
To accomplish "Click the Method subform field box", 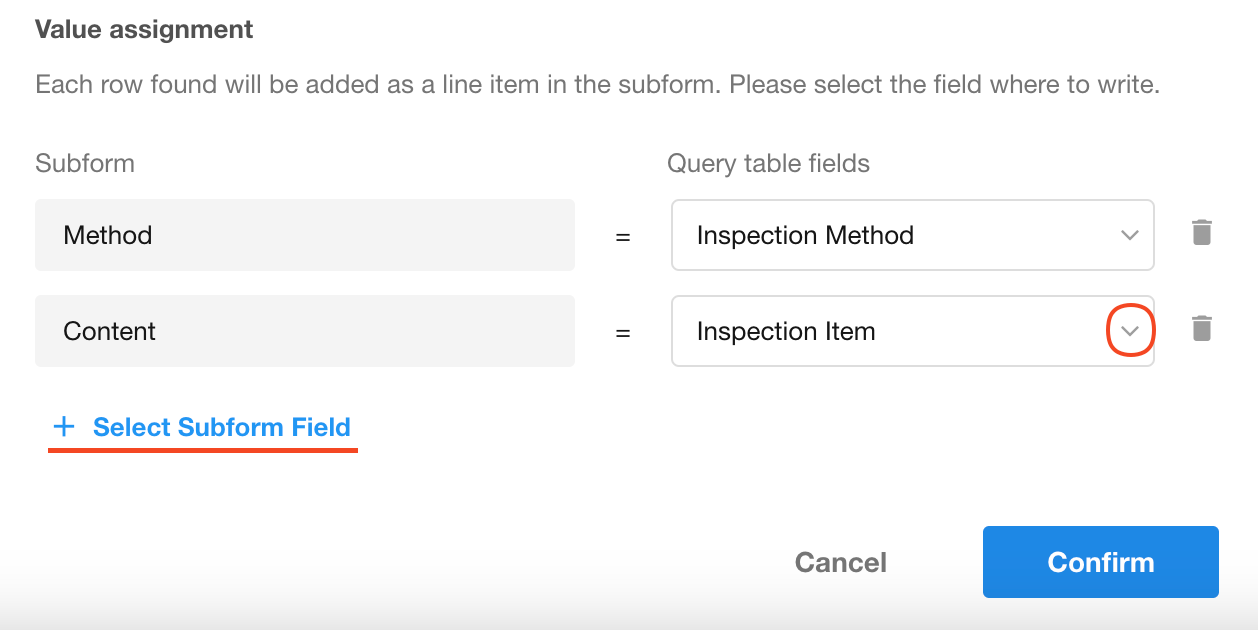I will coord(304,235).
